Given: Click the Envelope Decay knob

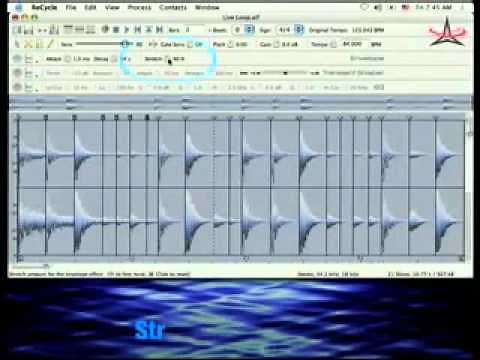Looking at the screenshot, I should point(114,59).
